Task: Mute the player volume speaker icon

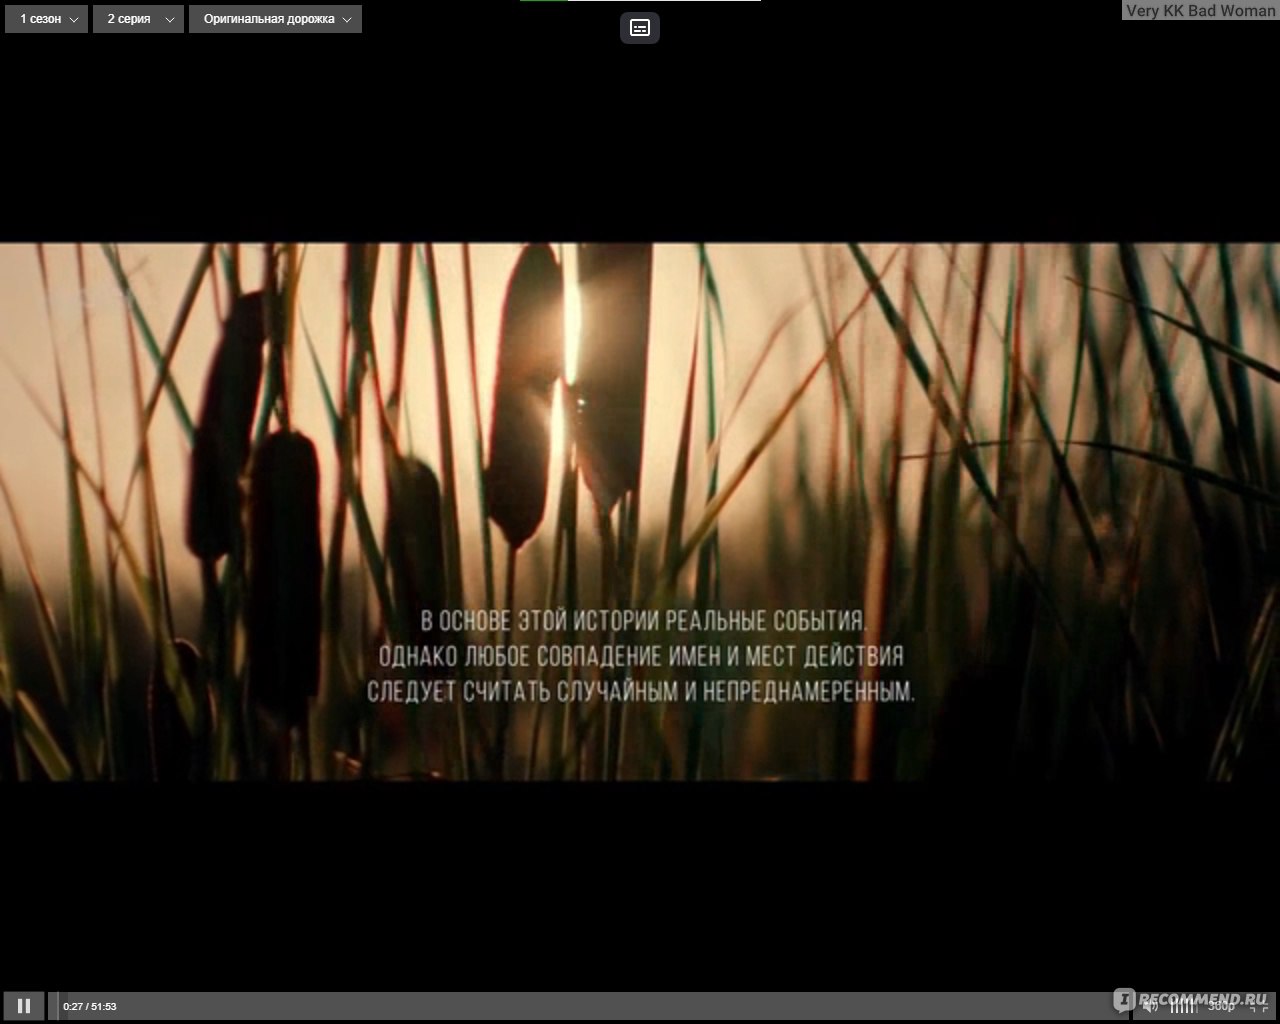Action: [x=1150, y=1006]
